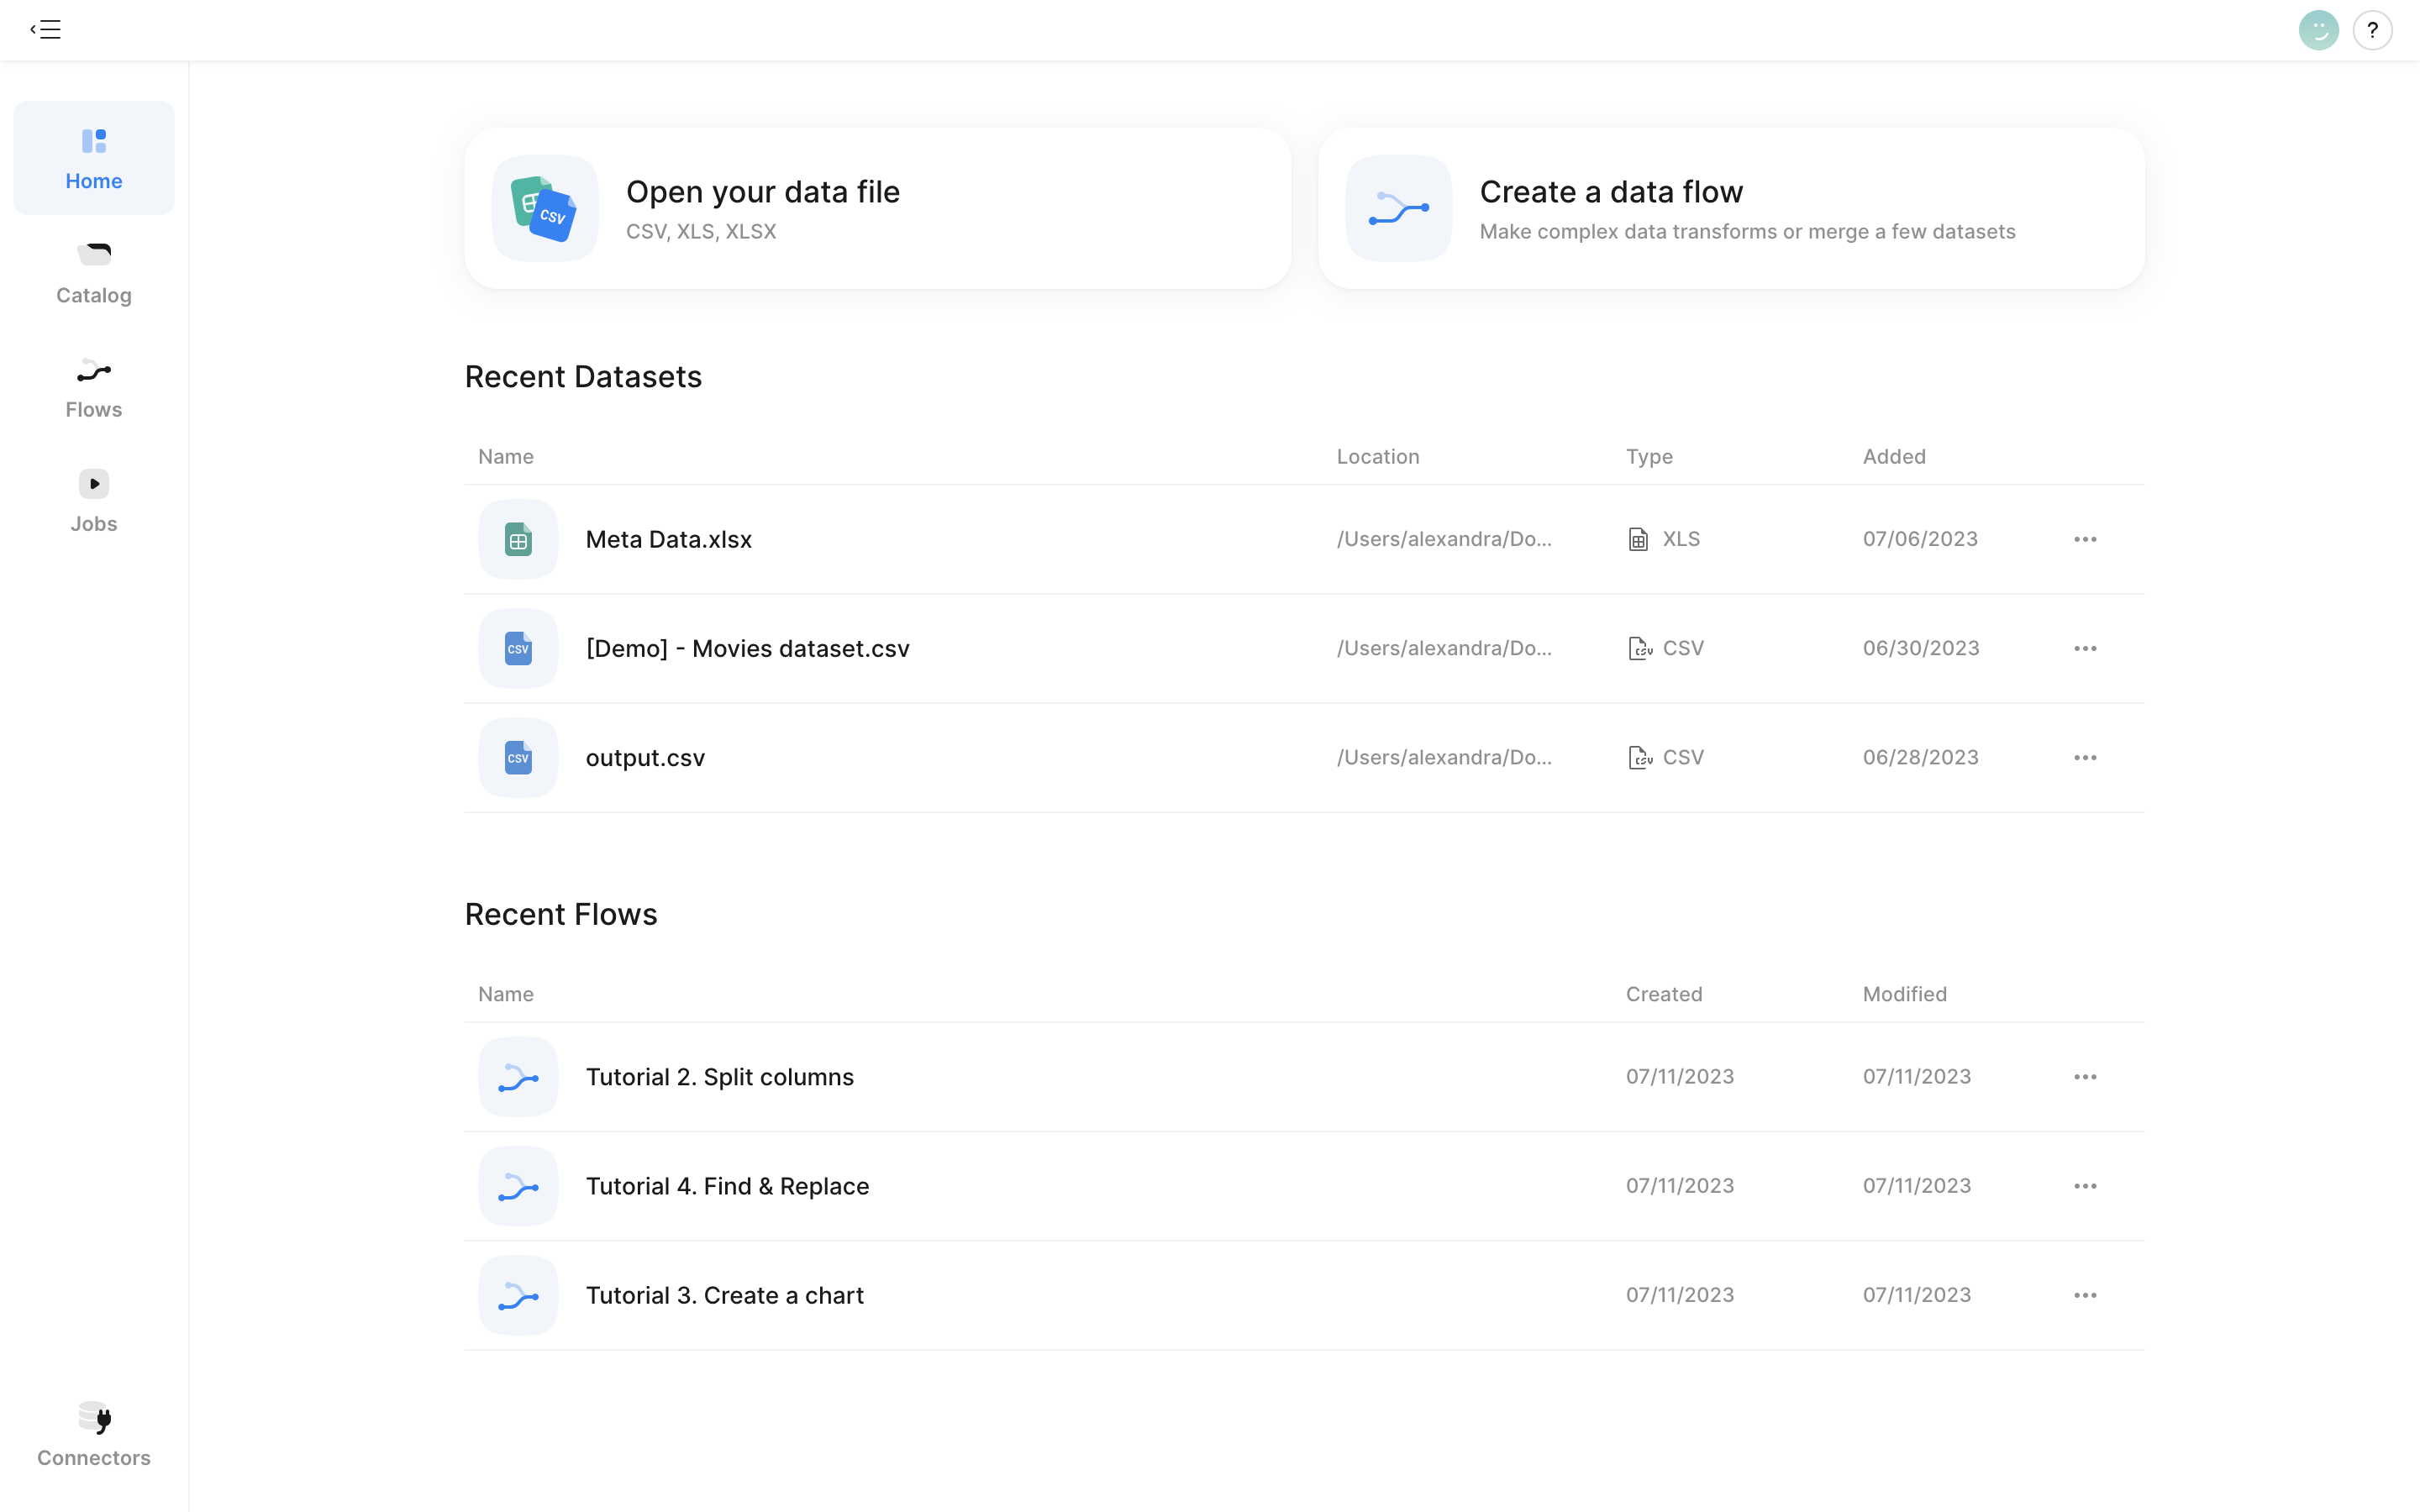The image size is (2420, 1512).
Task: Click the Added column header in Recent Datasets
Action: tap(1894, 456)
